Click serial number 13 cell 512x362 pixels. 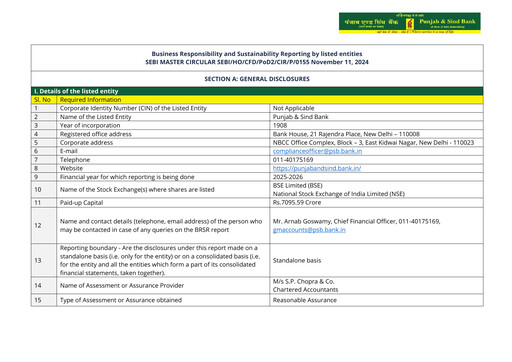tap(44, 260)
